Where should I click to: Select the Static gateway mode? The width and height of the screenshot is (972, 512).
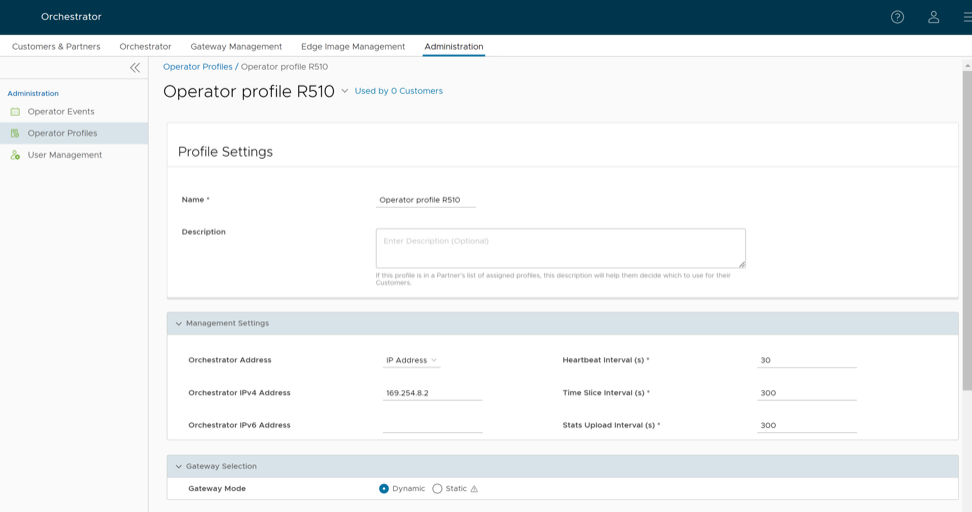(437, 489)
